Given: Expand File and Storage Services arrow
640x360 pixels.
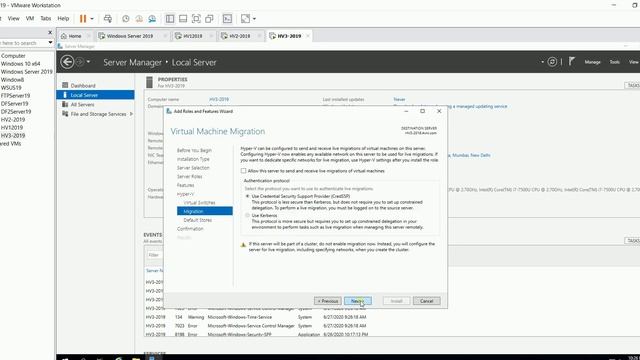Looking at the screenshot, I should click(131, 114).
